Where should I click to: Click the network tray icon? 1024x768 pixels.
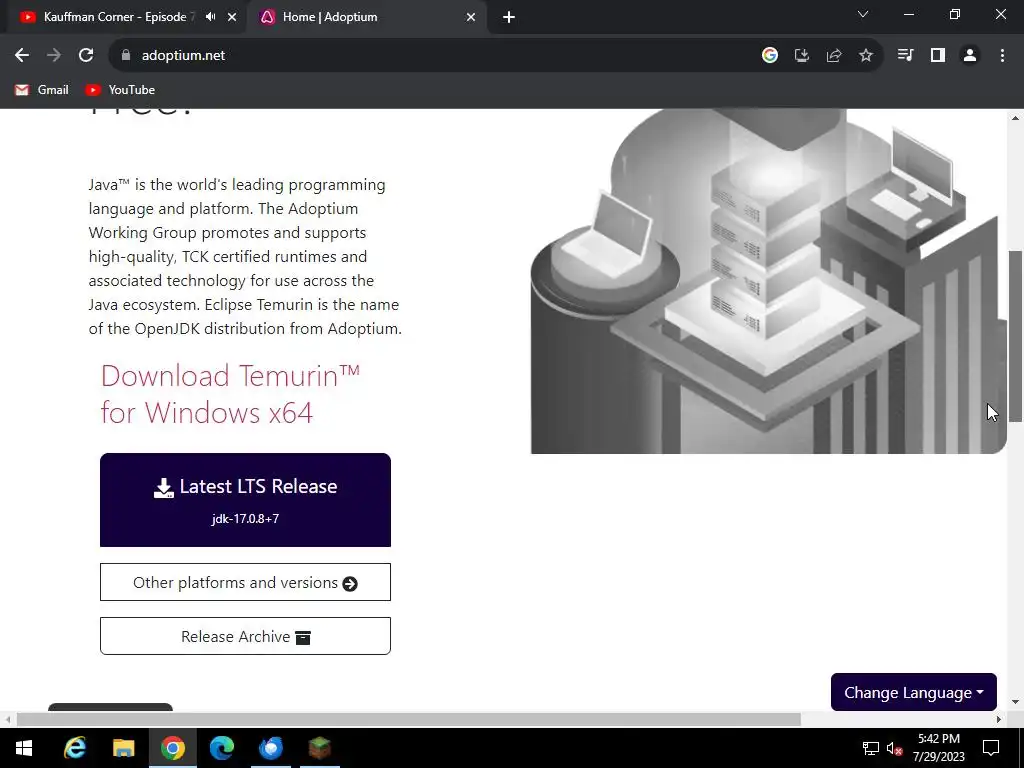[871, 748]
